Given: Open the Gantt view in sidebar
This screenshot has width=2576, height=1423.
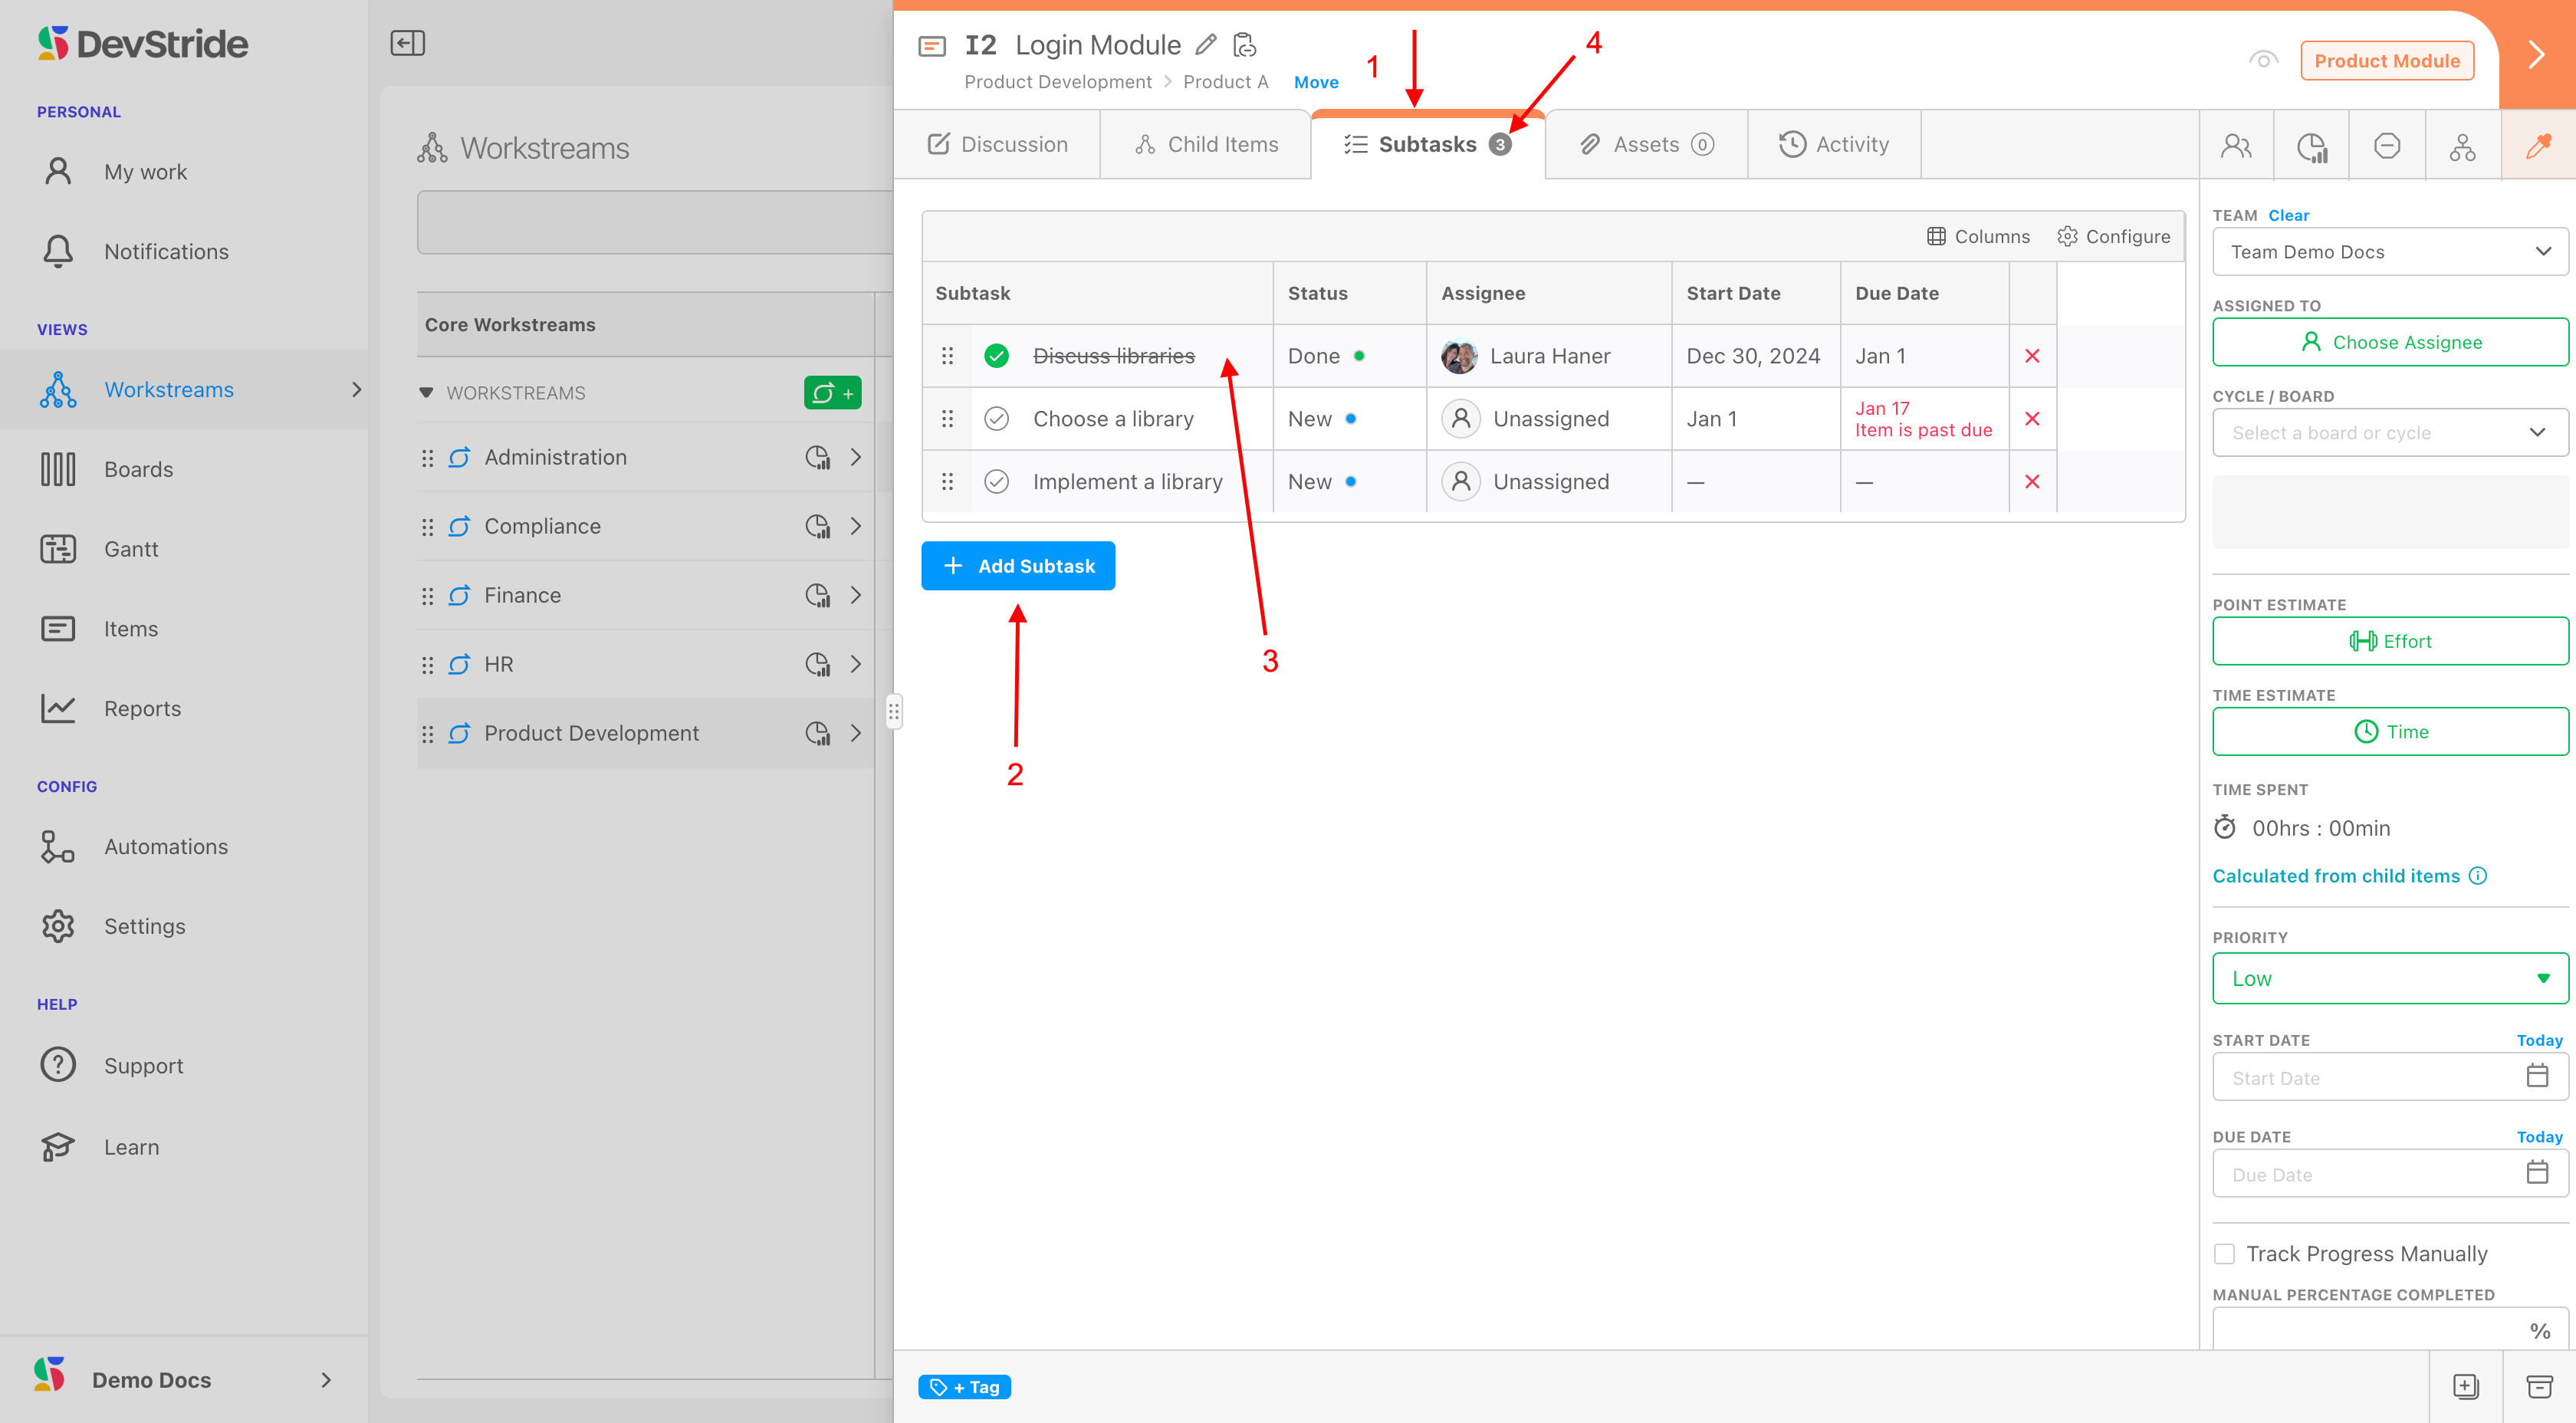Looking at the screenshot, I should coord(131,549).
